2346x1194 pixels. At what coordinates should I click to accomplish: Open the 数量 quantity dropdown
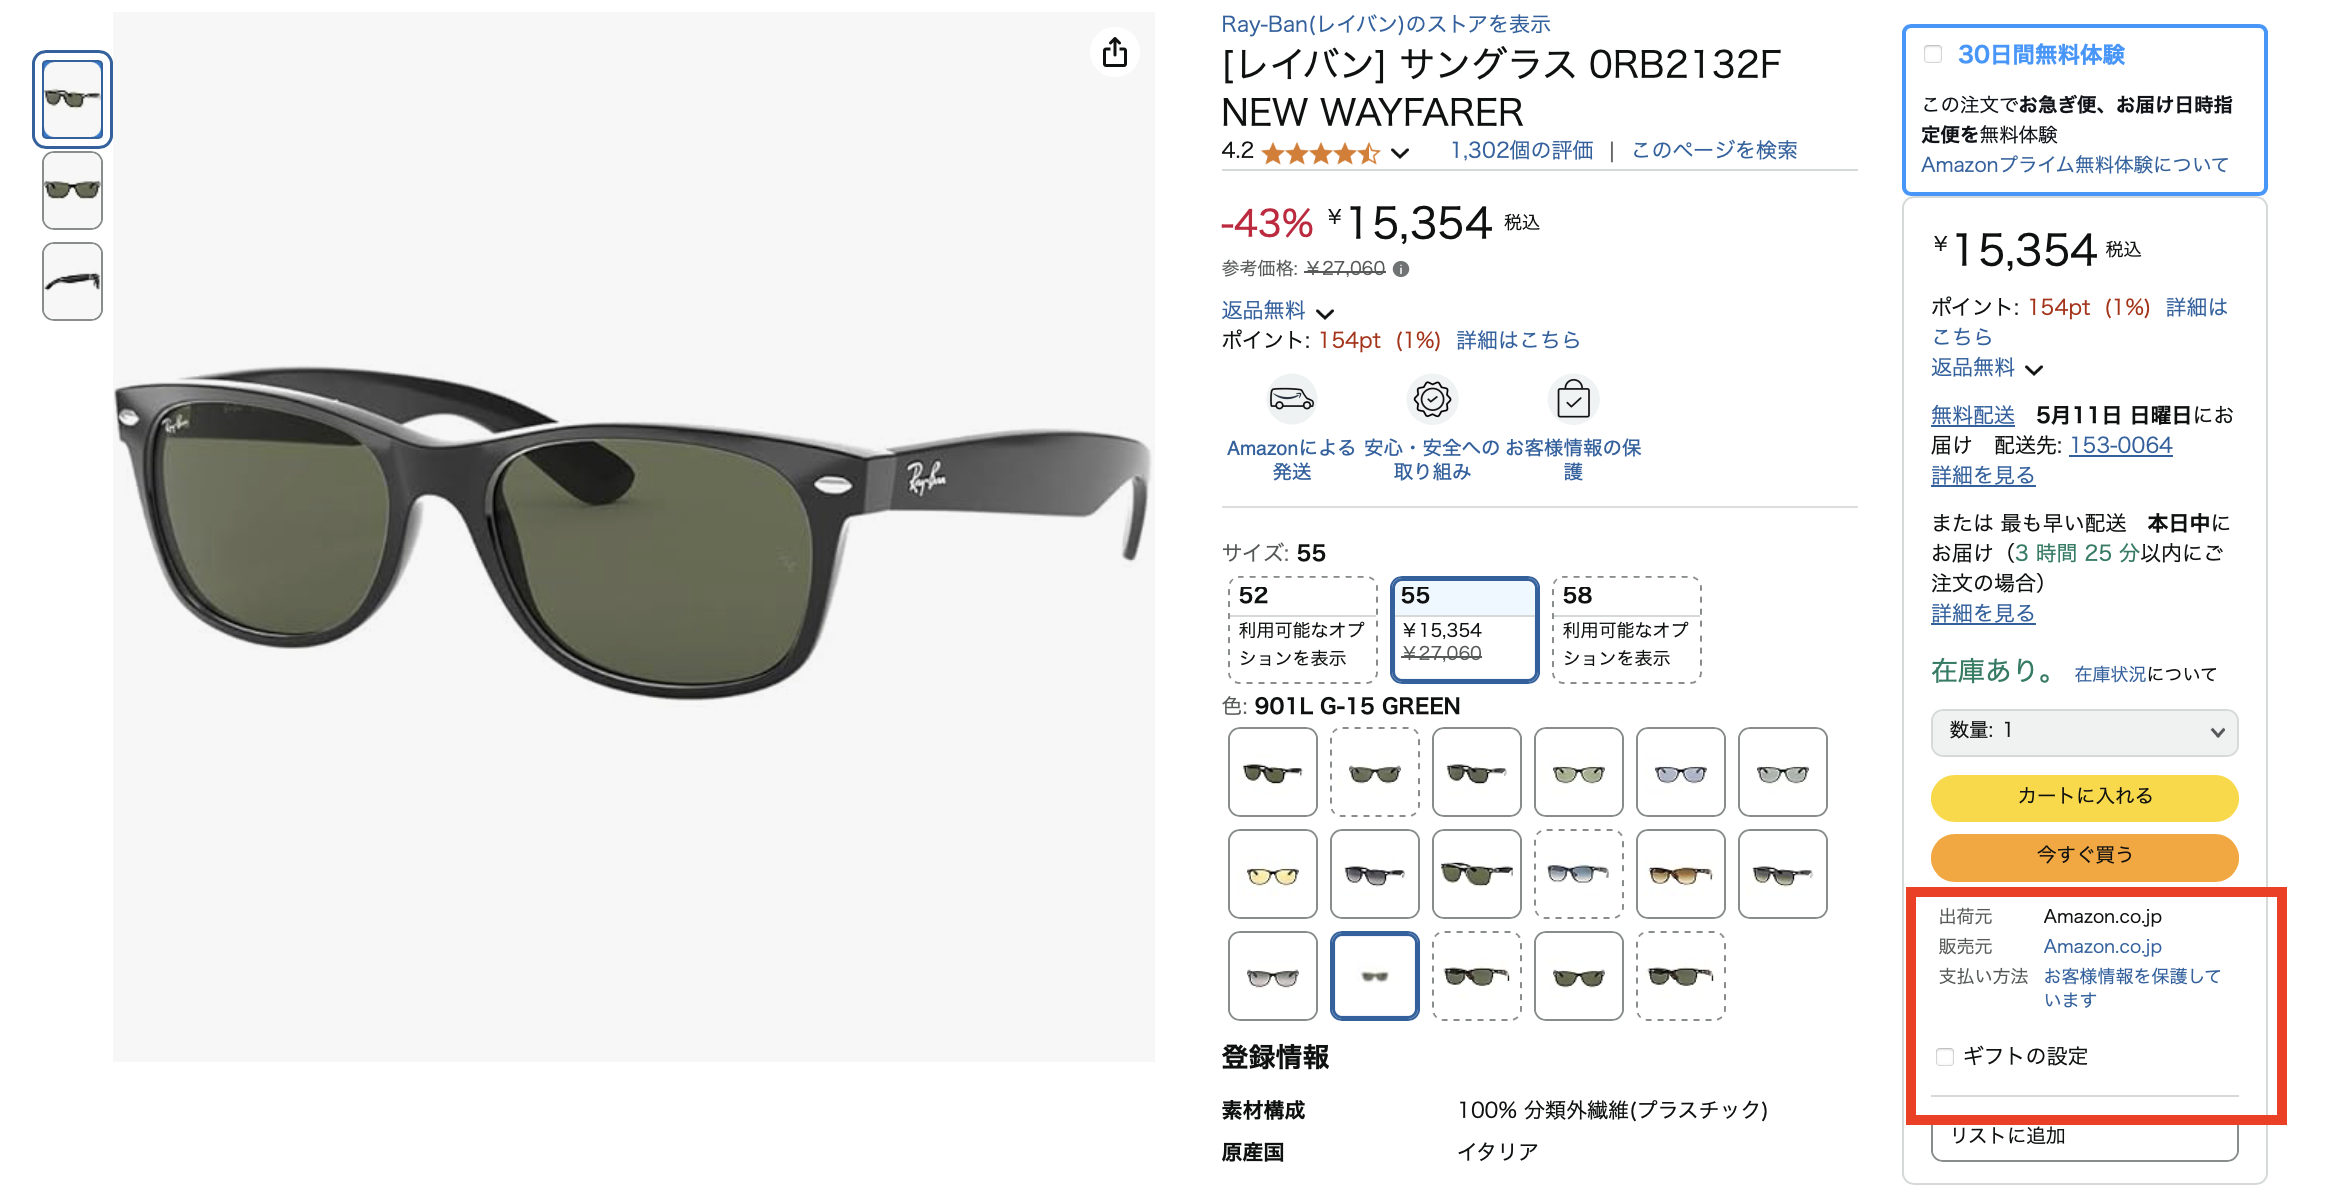(2084, 732)
